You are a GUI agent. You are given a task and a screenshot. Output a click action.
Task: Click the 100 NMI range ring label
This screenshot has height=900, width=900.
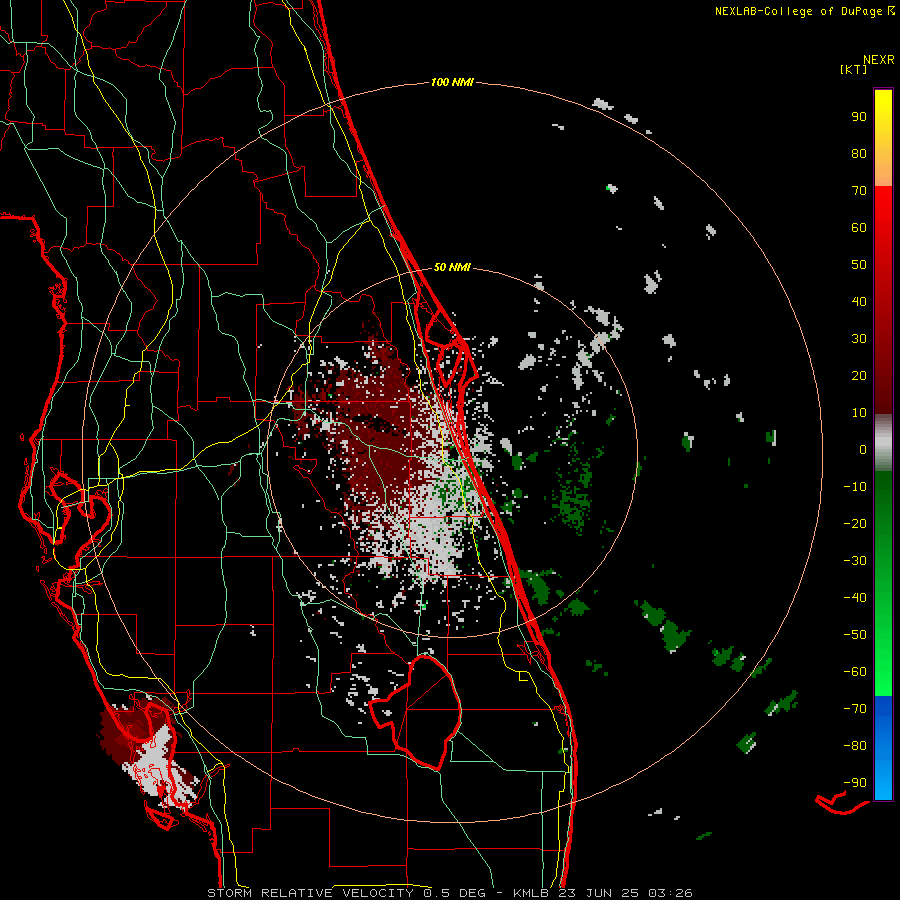(x=452, y=82)
